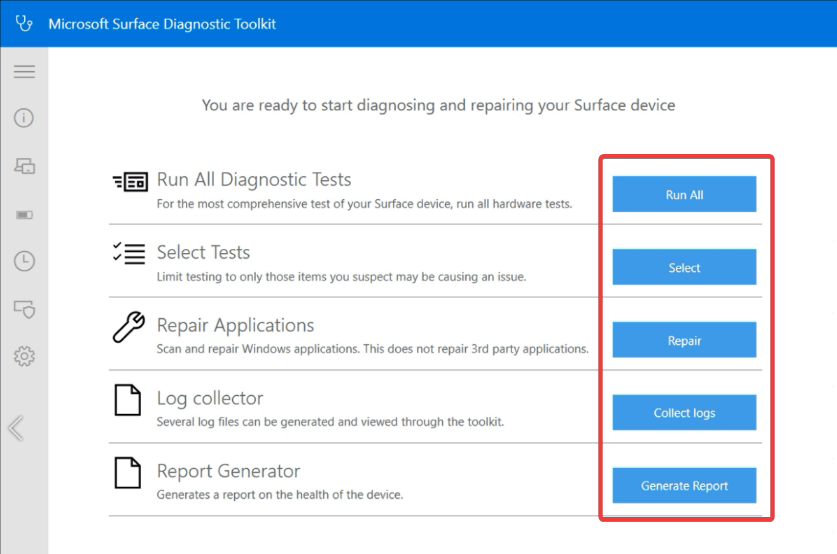Viewport: 837px width, 554px height.
Task: Click the Collect logs button
Action: tap(684, 413)
